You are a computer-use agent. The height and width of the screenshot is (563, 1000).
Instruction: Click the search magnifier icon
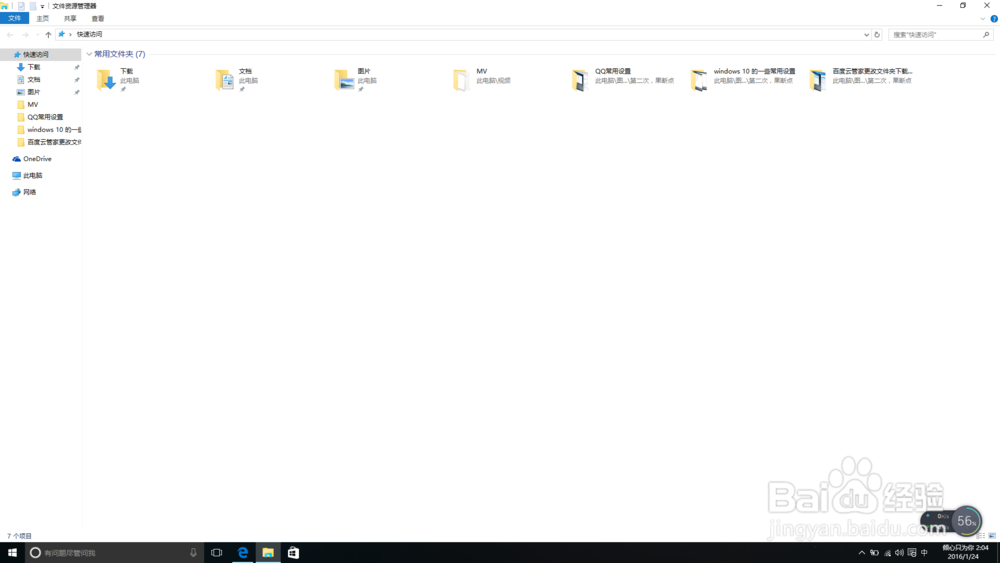[986, 34]
